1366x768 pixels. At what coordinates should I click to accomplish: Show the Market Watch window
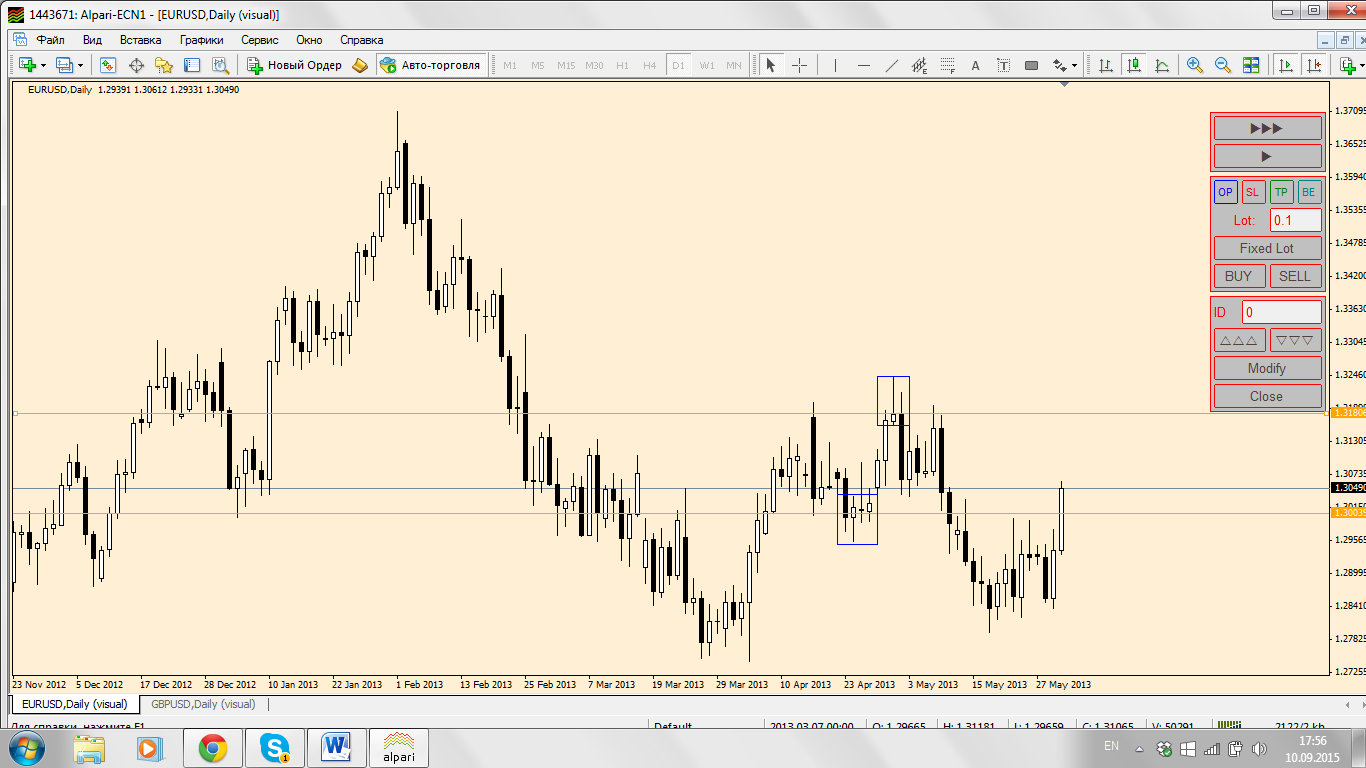108,65
